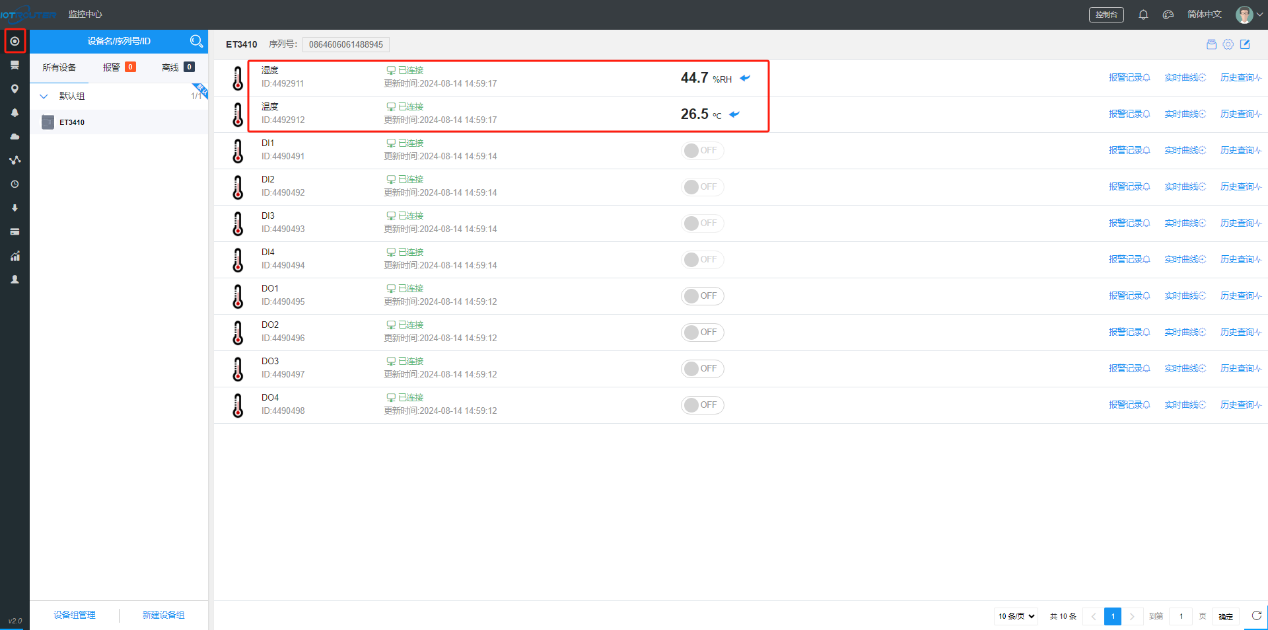Open the map location pin in sidebar
The image size is (1268, 630).
click(14, 89)
